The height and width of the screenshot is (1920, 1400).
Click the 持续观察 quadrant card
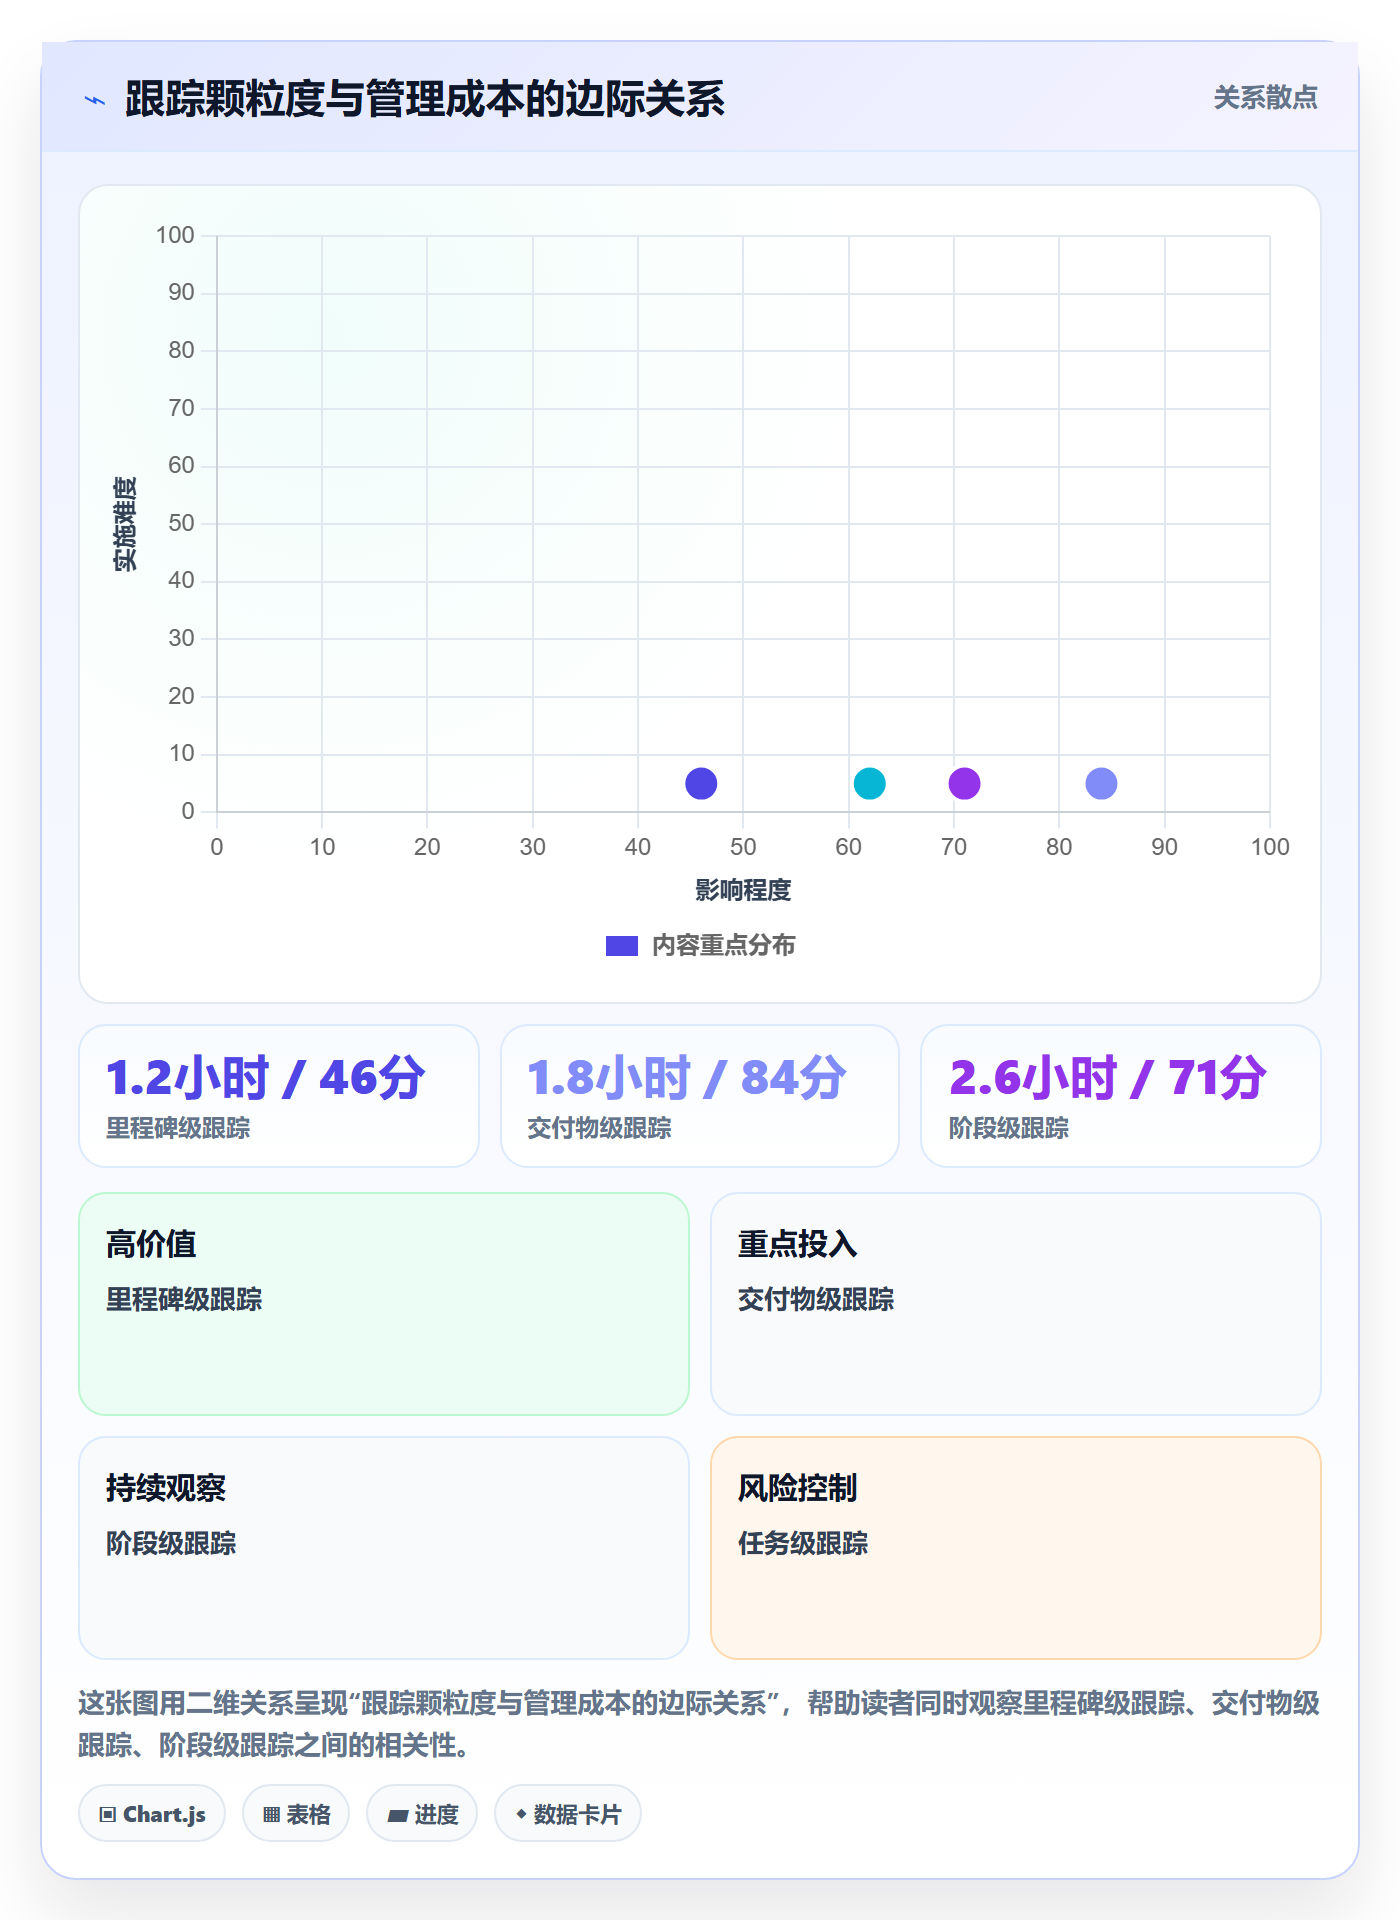(384, 1548)
